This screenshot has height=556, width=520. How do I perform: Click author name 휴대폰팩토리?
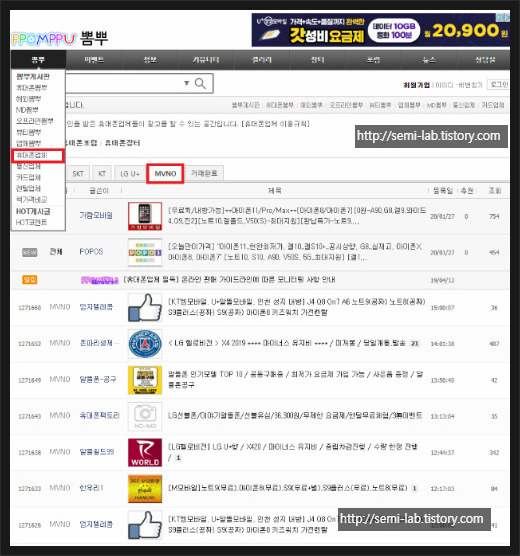pyautogui.click(x=99, y=415)
